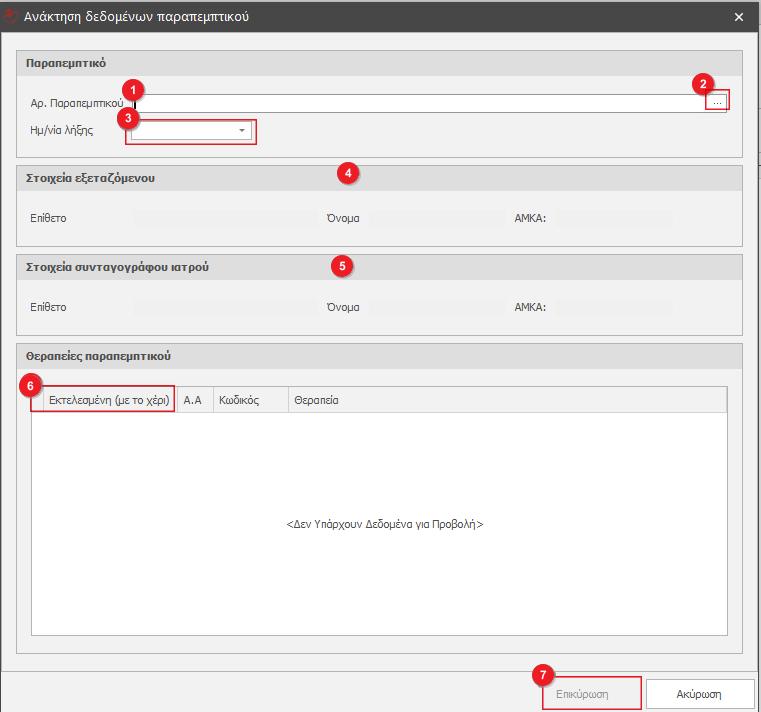Click the Αρ. Παραπεμπτικού text field

(x=420, y=103)
